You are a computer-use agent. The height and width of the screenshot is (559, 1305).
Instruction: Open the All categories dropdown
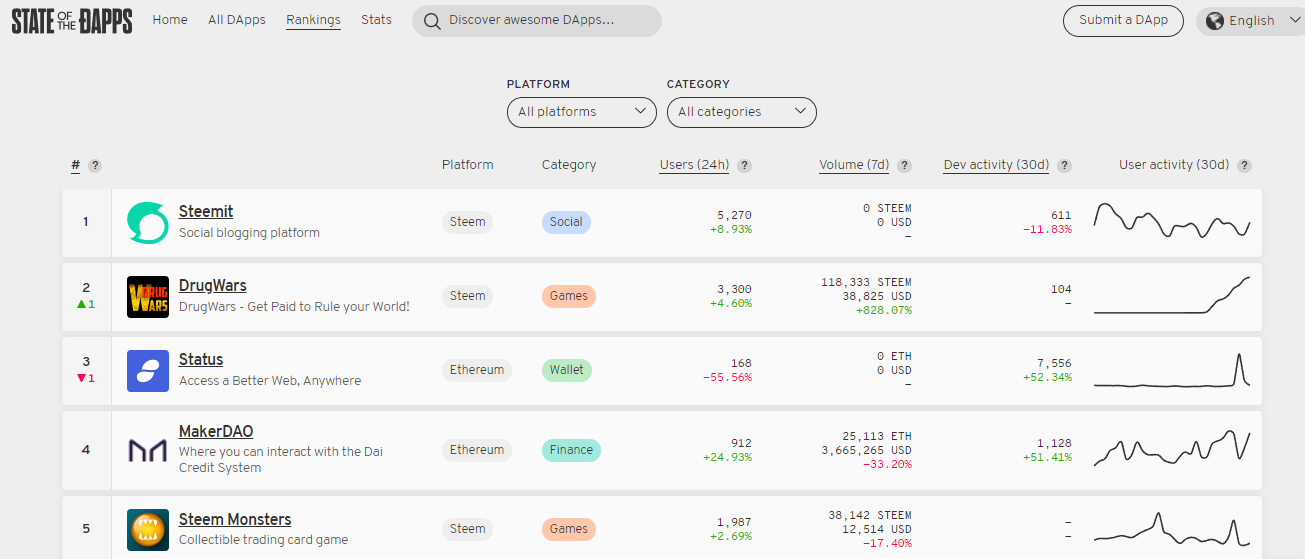coord(742,112)
